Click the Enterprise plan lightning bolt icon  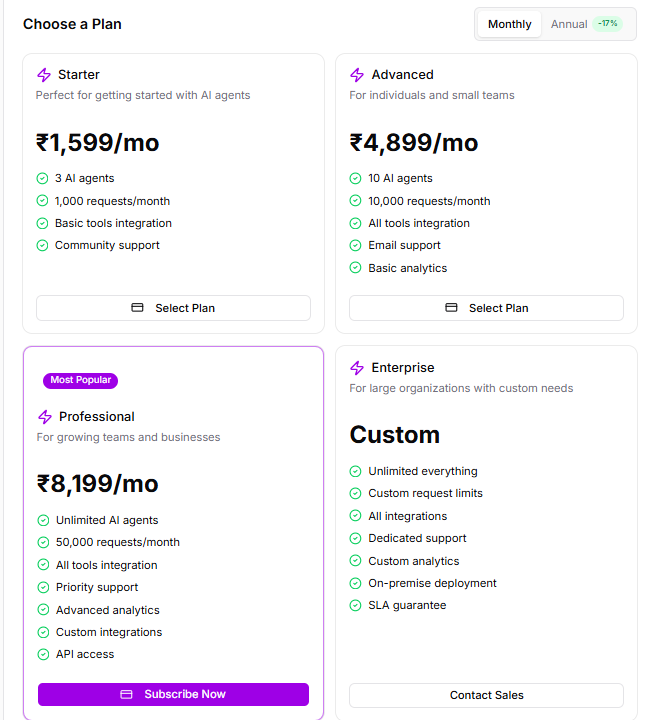pos(357,368)
